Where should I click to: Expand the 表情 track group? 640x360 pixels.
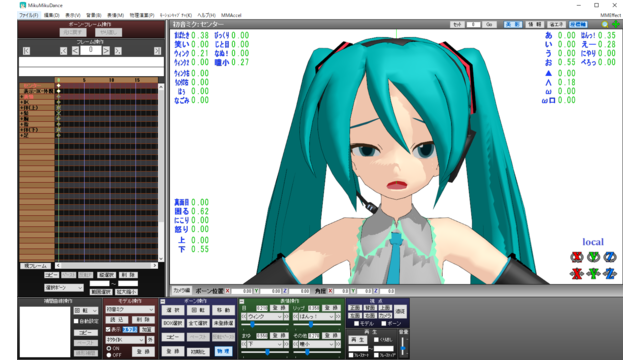coord(22,97)
